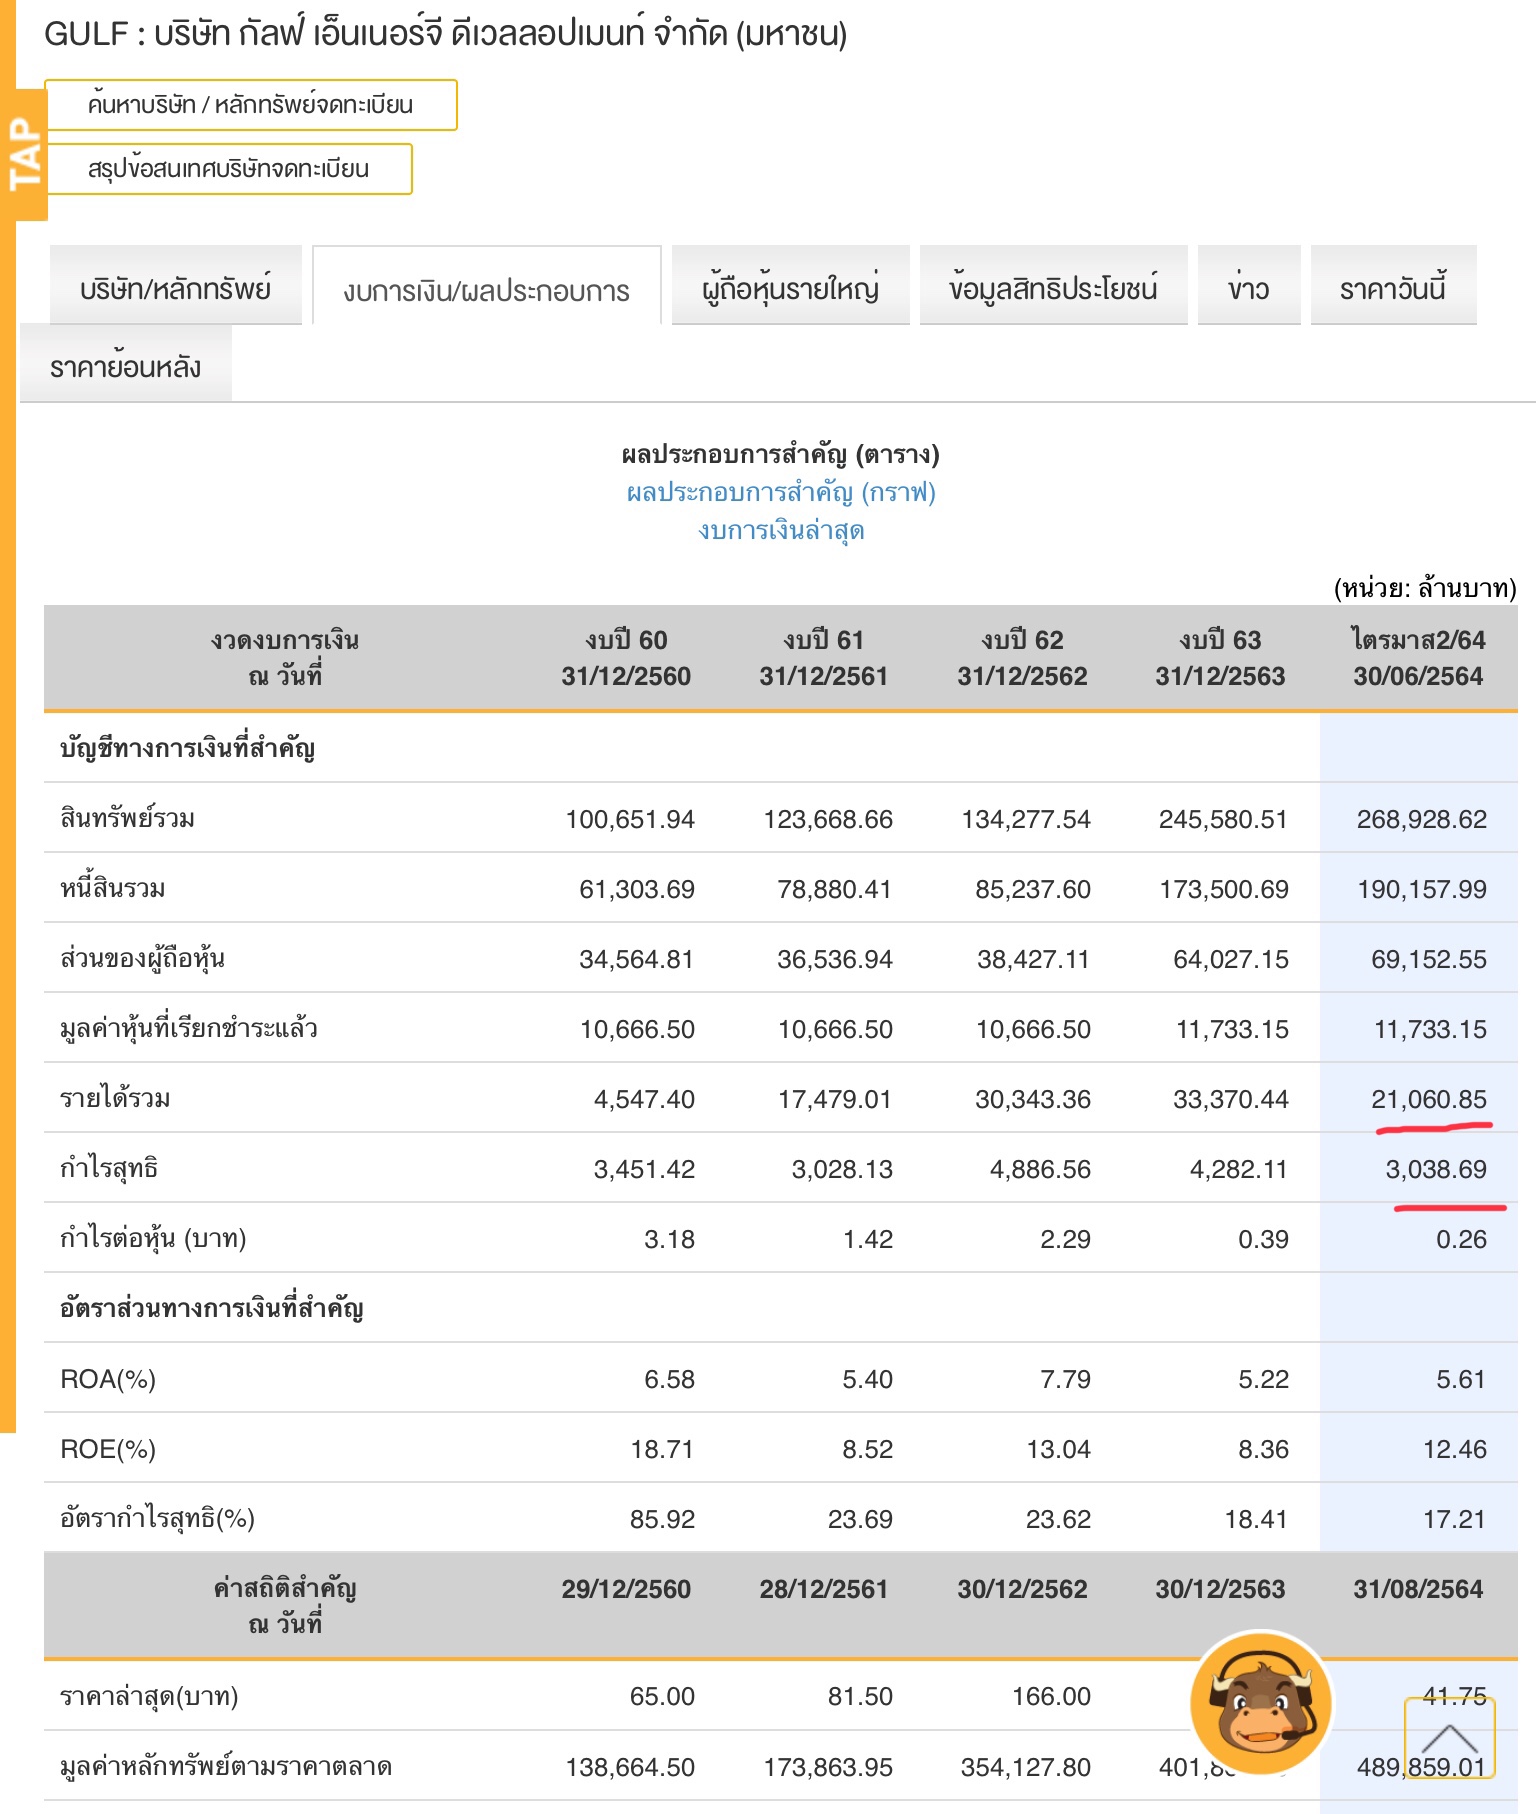
Task: Select the ราคาล่าสุด(บาท) row label
Action: click(x=149, y=1696)
